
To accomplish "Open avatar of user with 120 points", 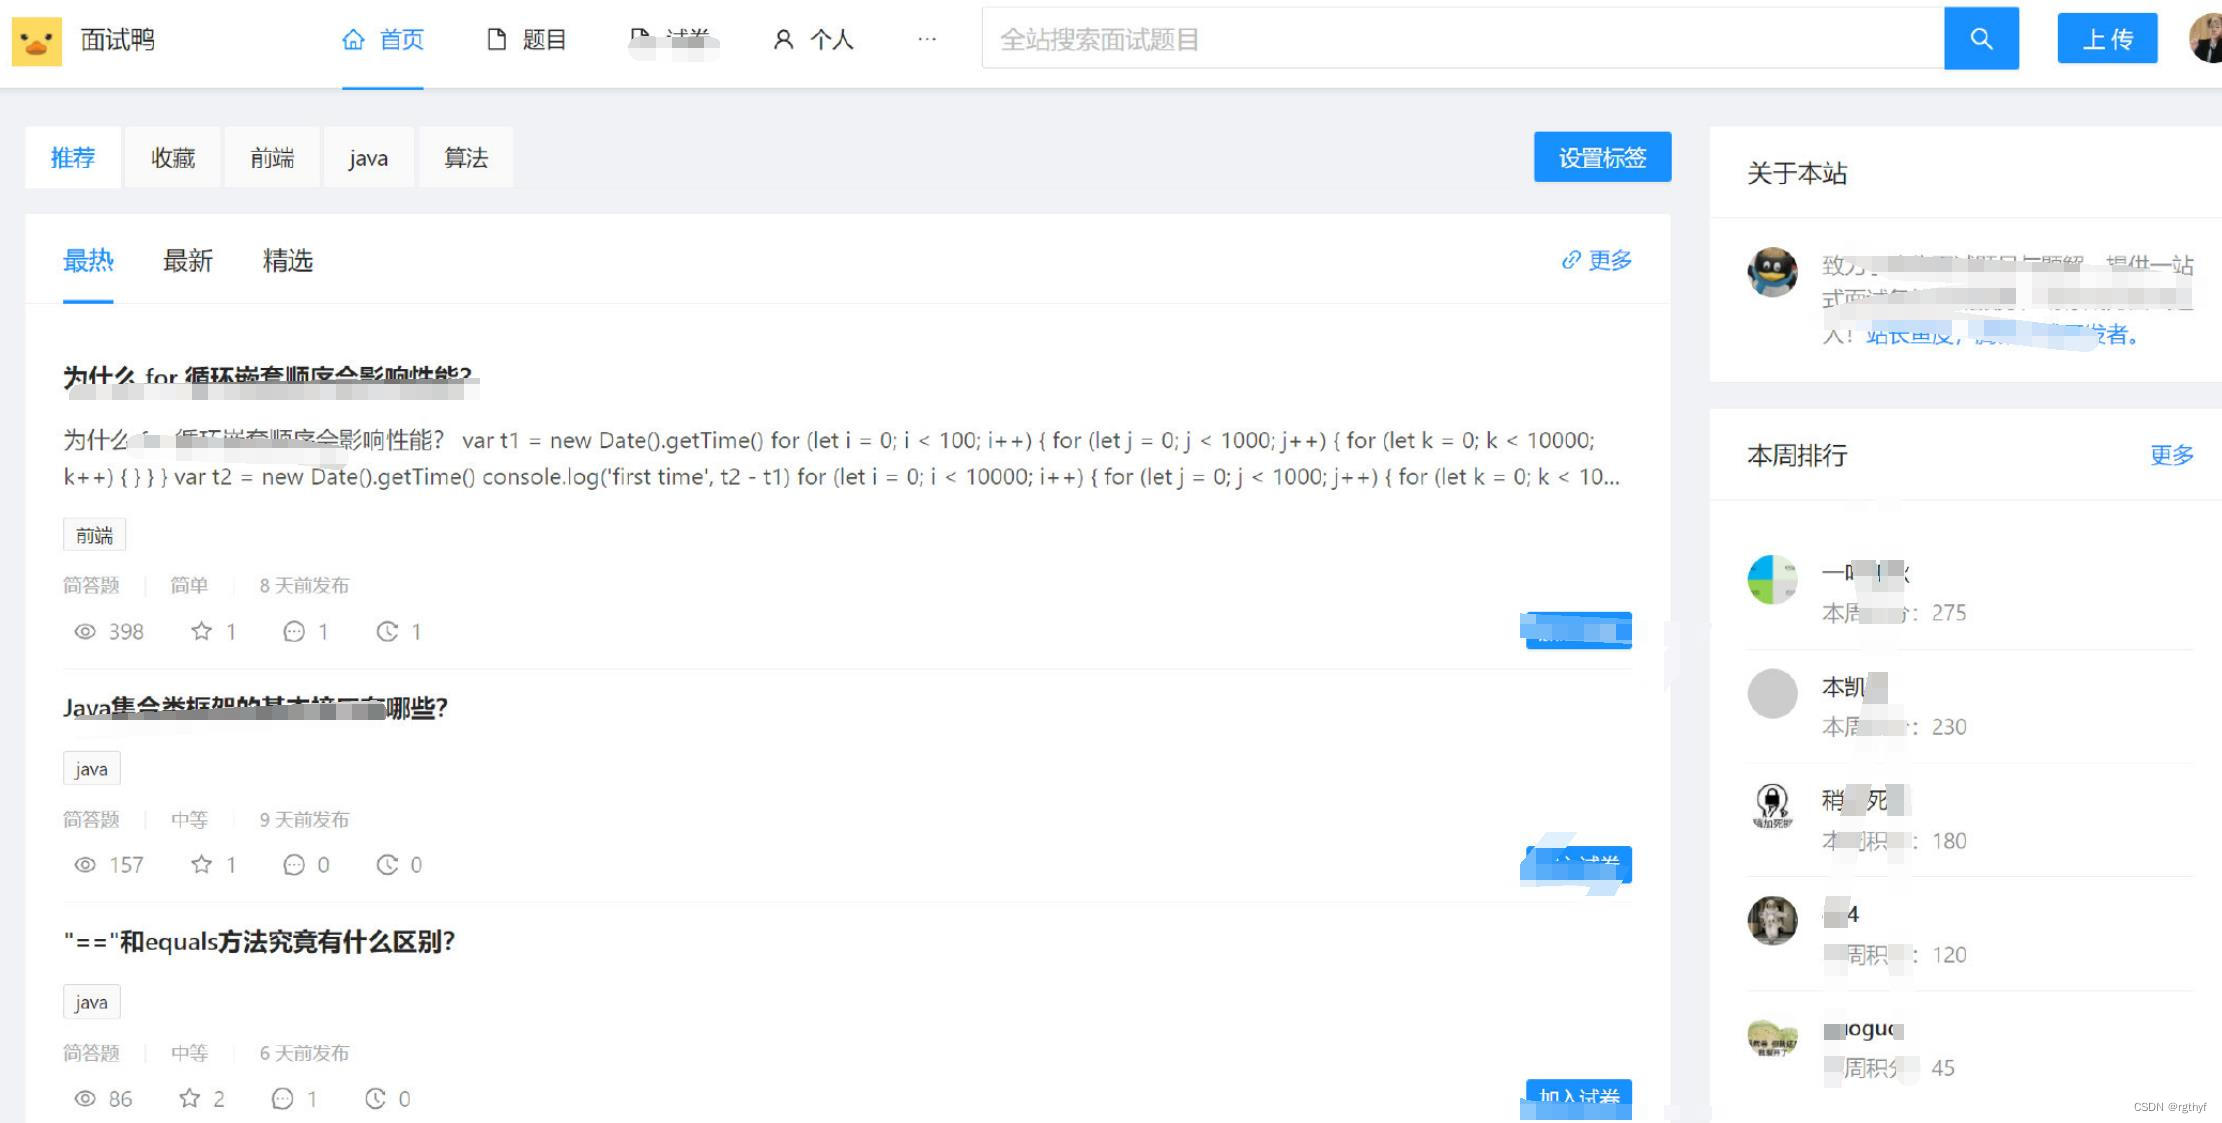I will pos(1772,920).
